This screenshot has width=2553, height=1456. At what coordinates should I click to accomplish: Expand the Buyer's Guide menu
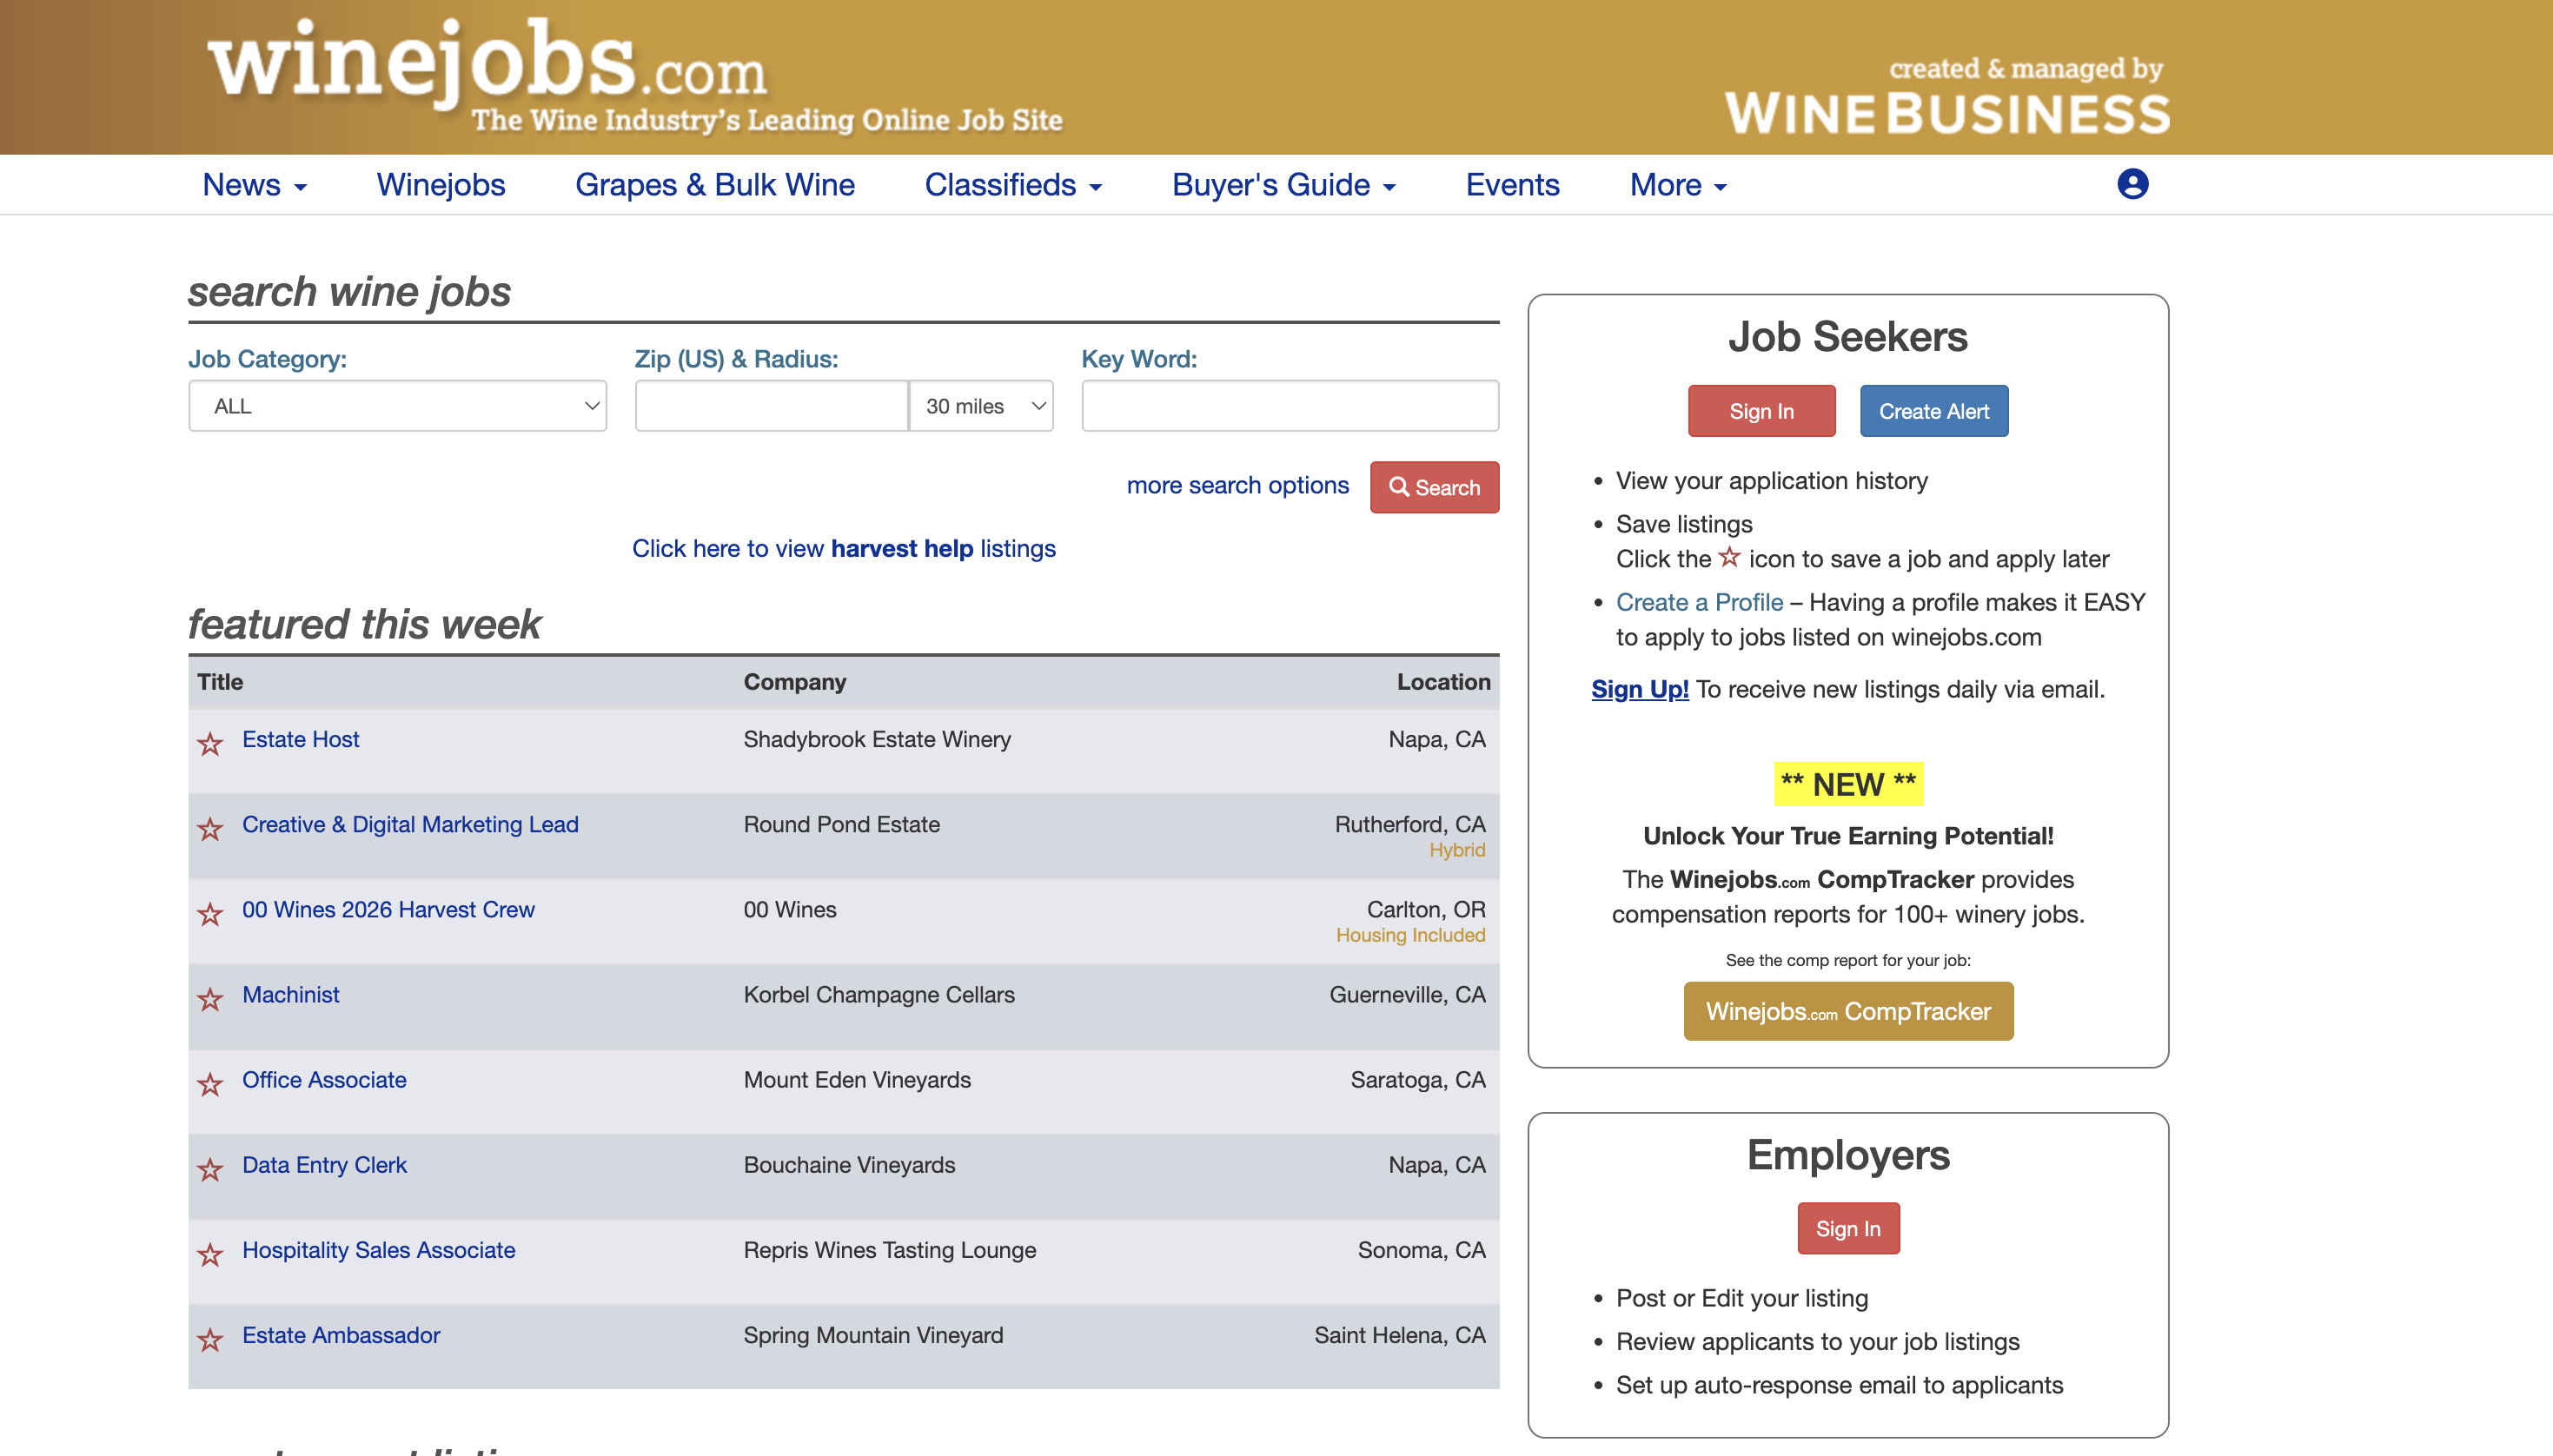coord(1283,185)
